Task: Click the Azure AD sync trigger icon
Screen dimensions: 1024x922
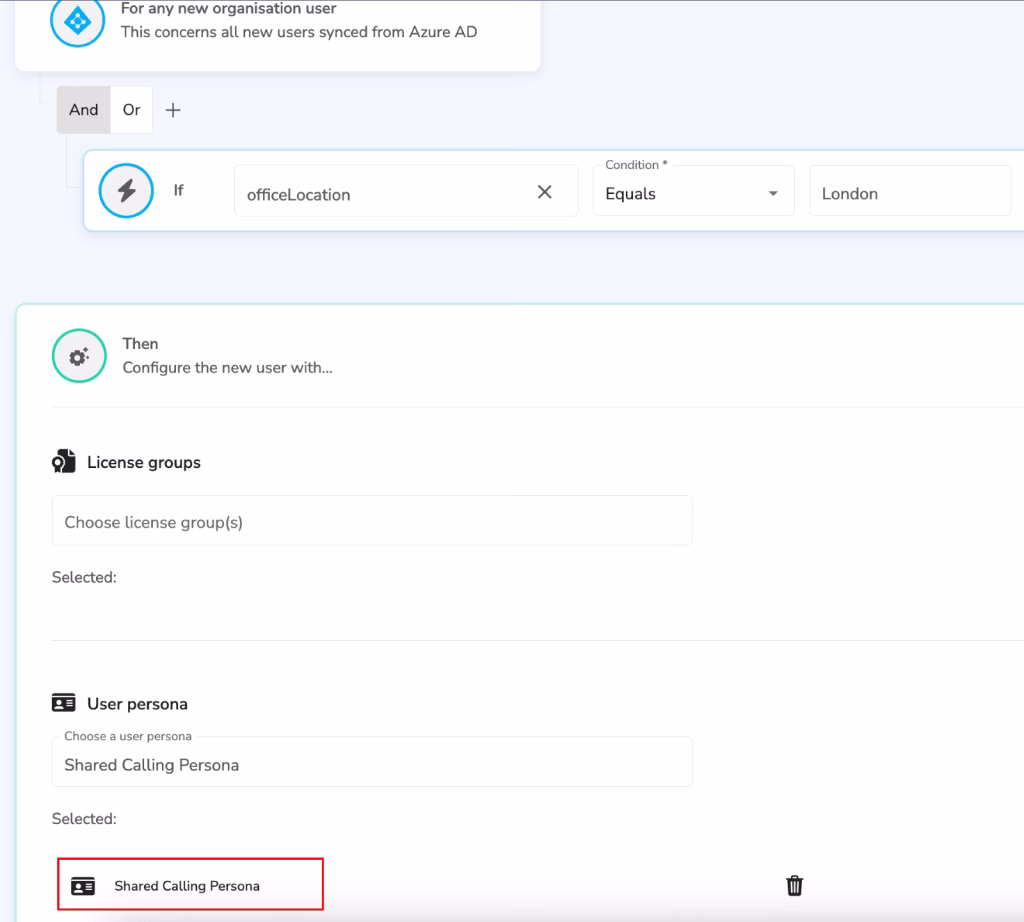Action: coord(77,22)
